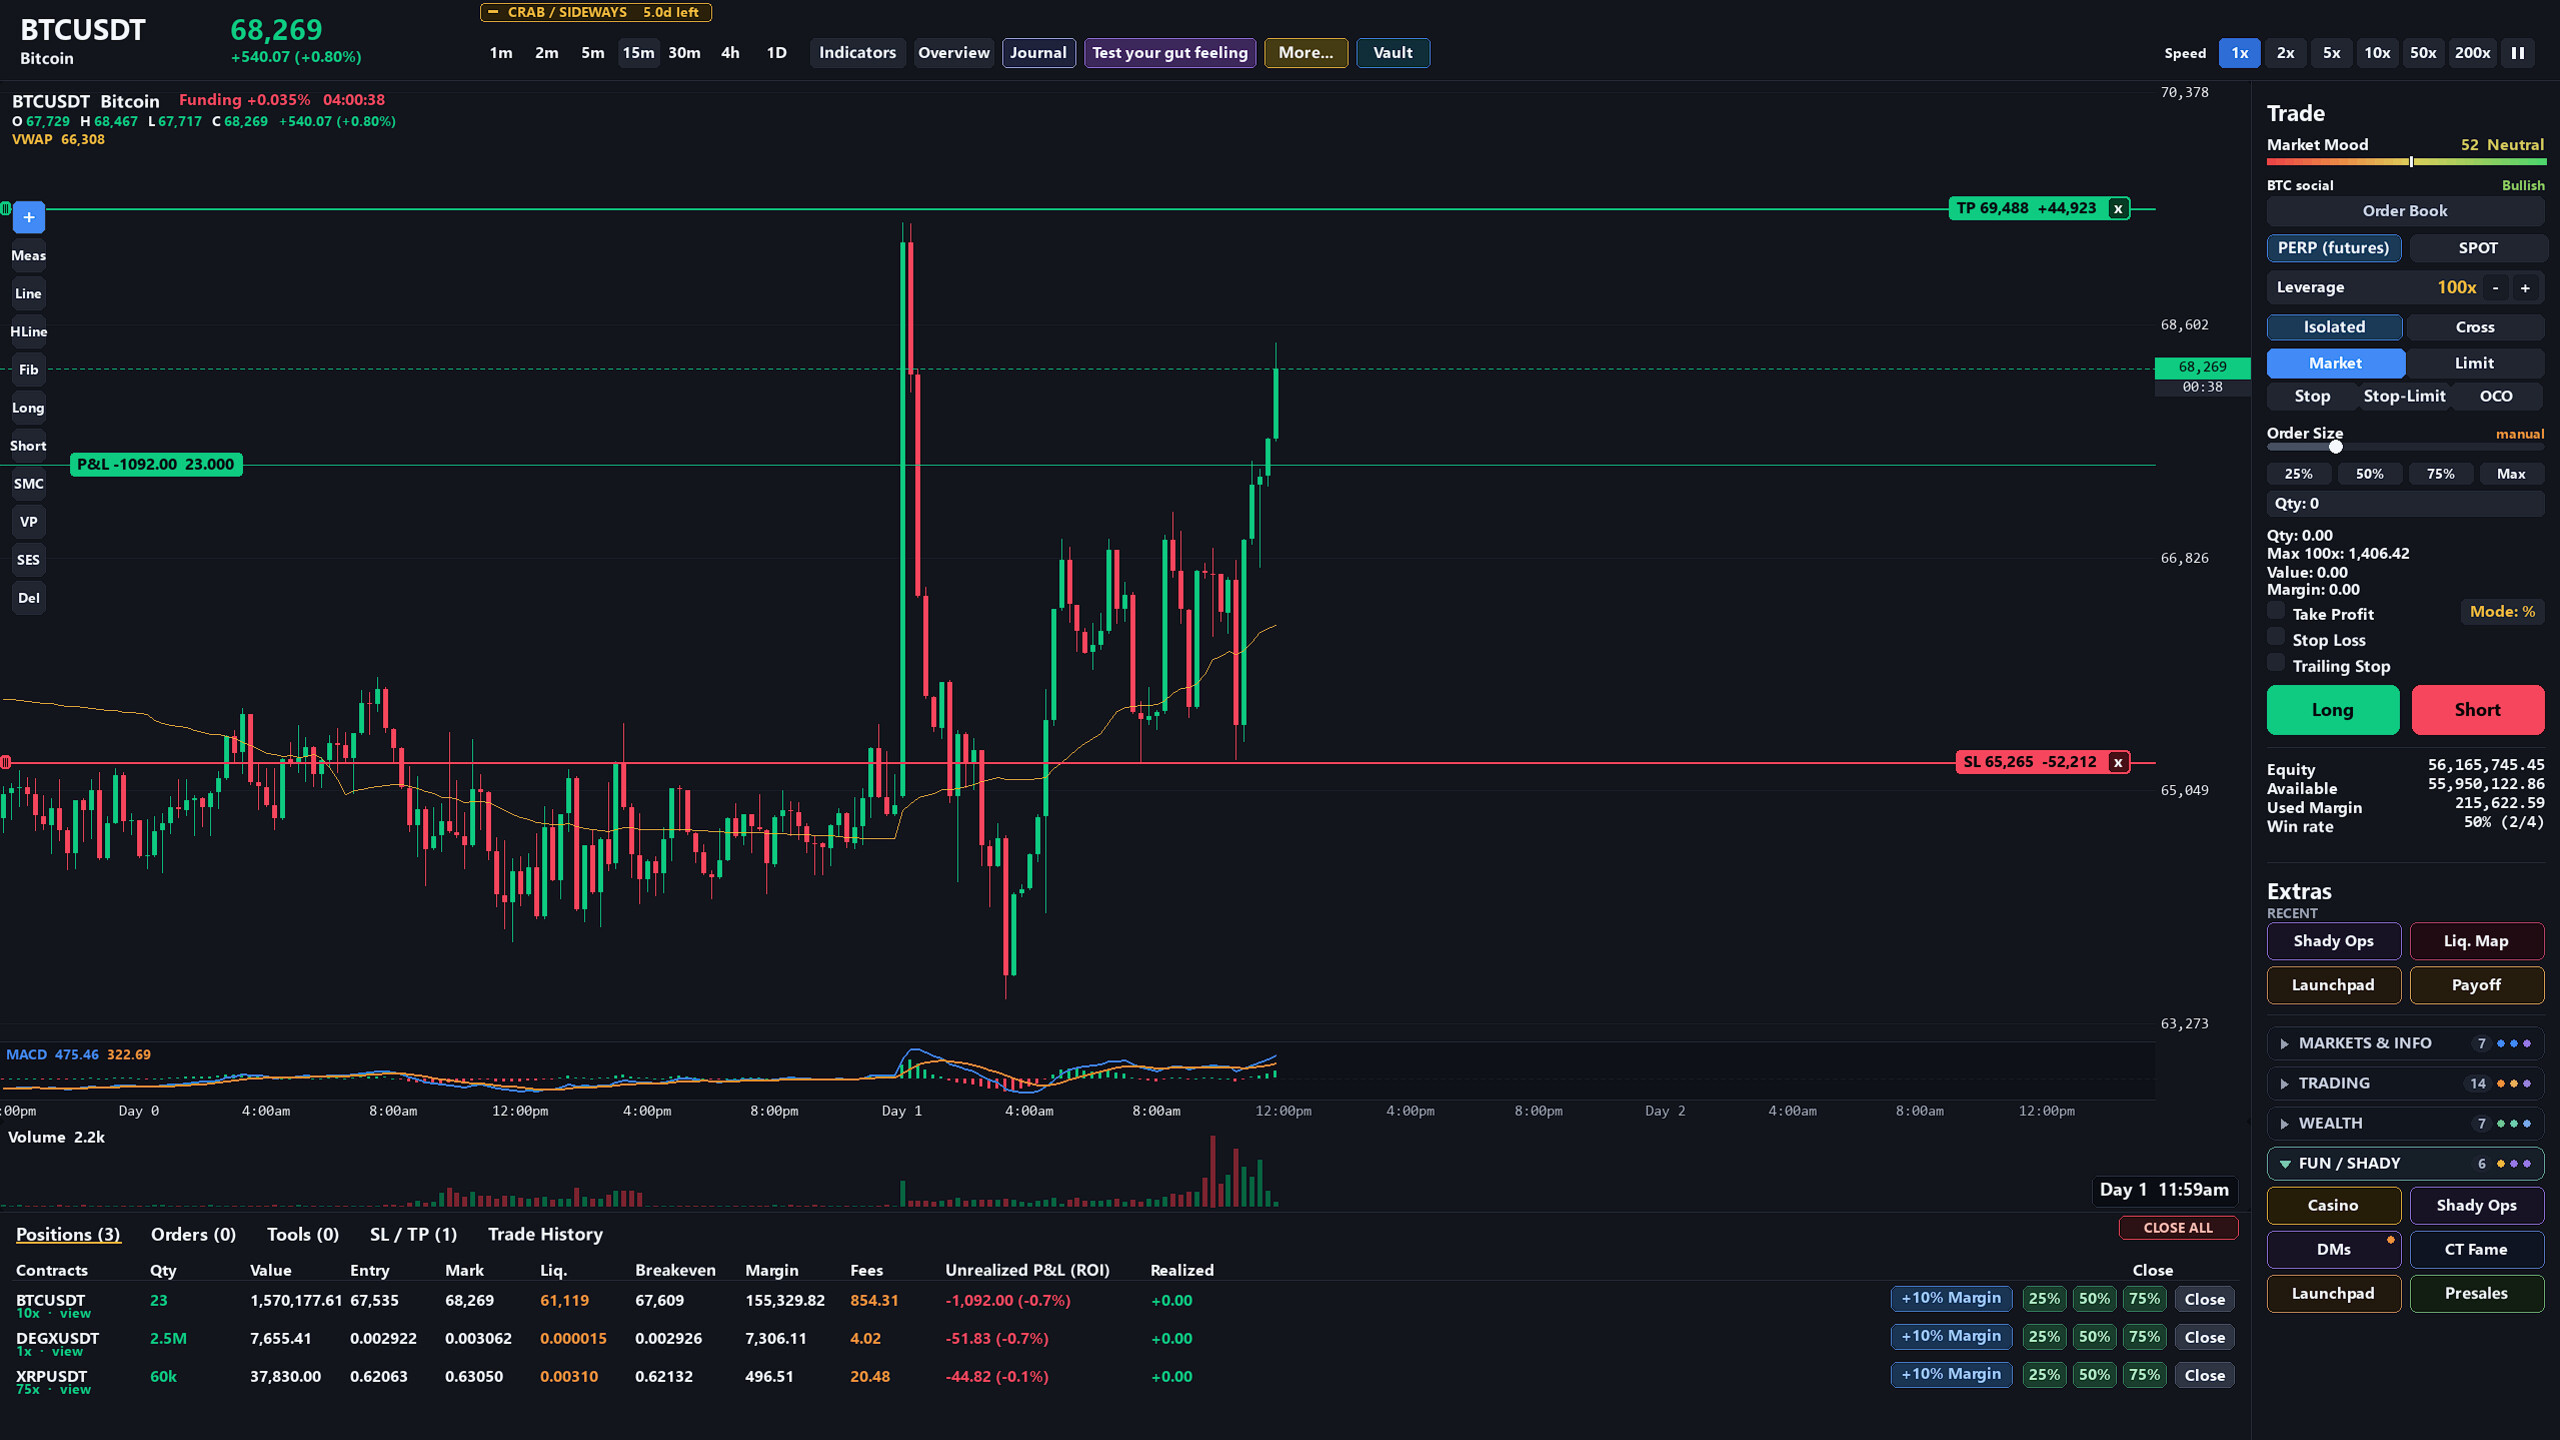Toggle the Mode: % setting
This screenshot has height=1440, width=2560.
click(x=2502, y=611)
